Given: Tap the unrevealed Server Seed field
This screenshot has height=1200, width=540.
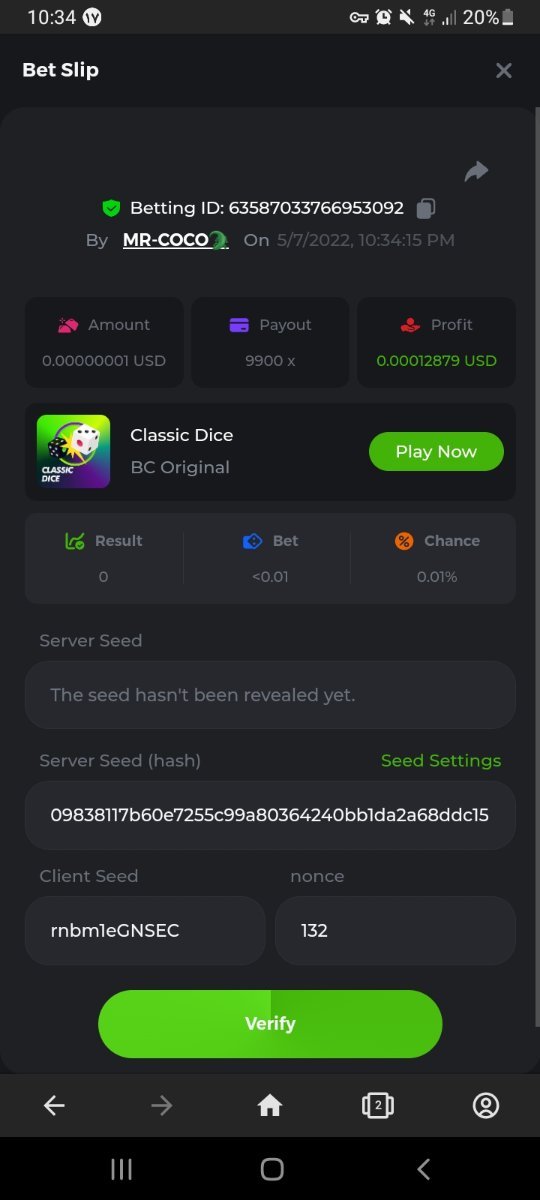Looking at the screenshot, I should [x=270, y=694].
